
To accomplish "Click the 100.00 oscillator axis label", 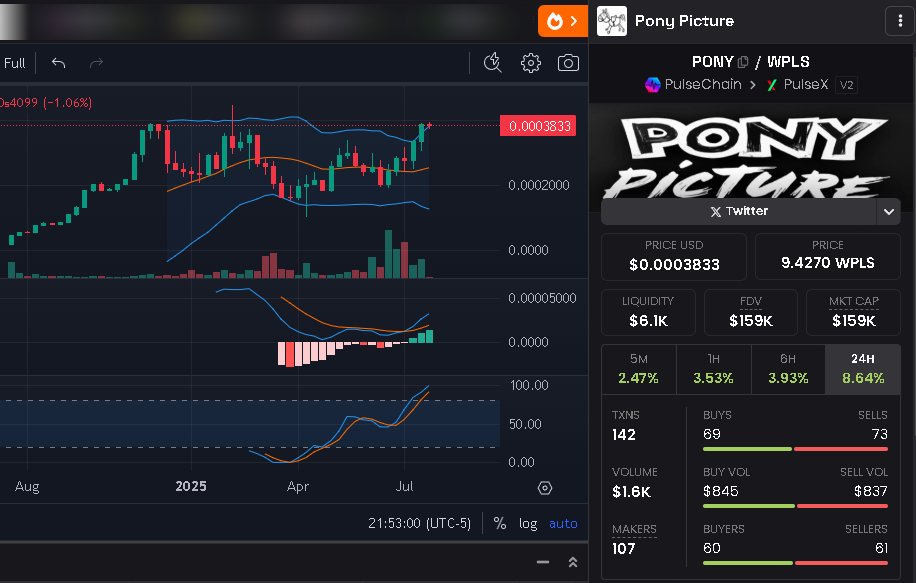I will click(x=529, y=386).
